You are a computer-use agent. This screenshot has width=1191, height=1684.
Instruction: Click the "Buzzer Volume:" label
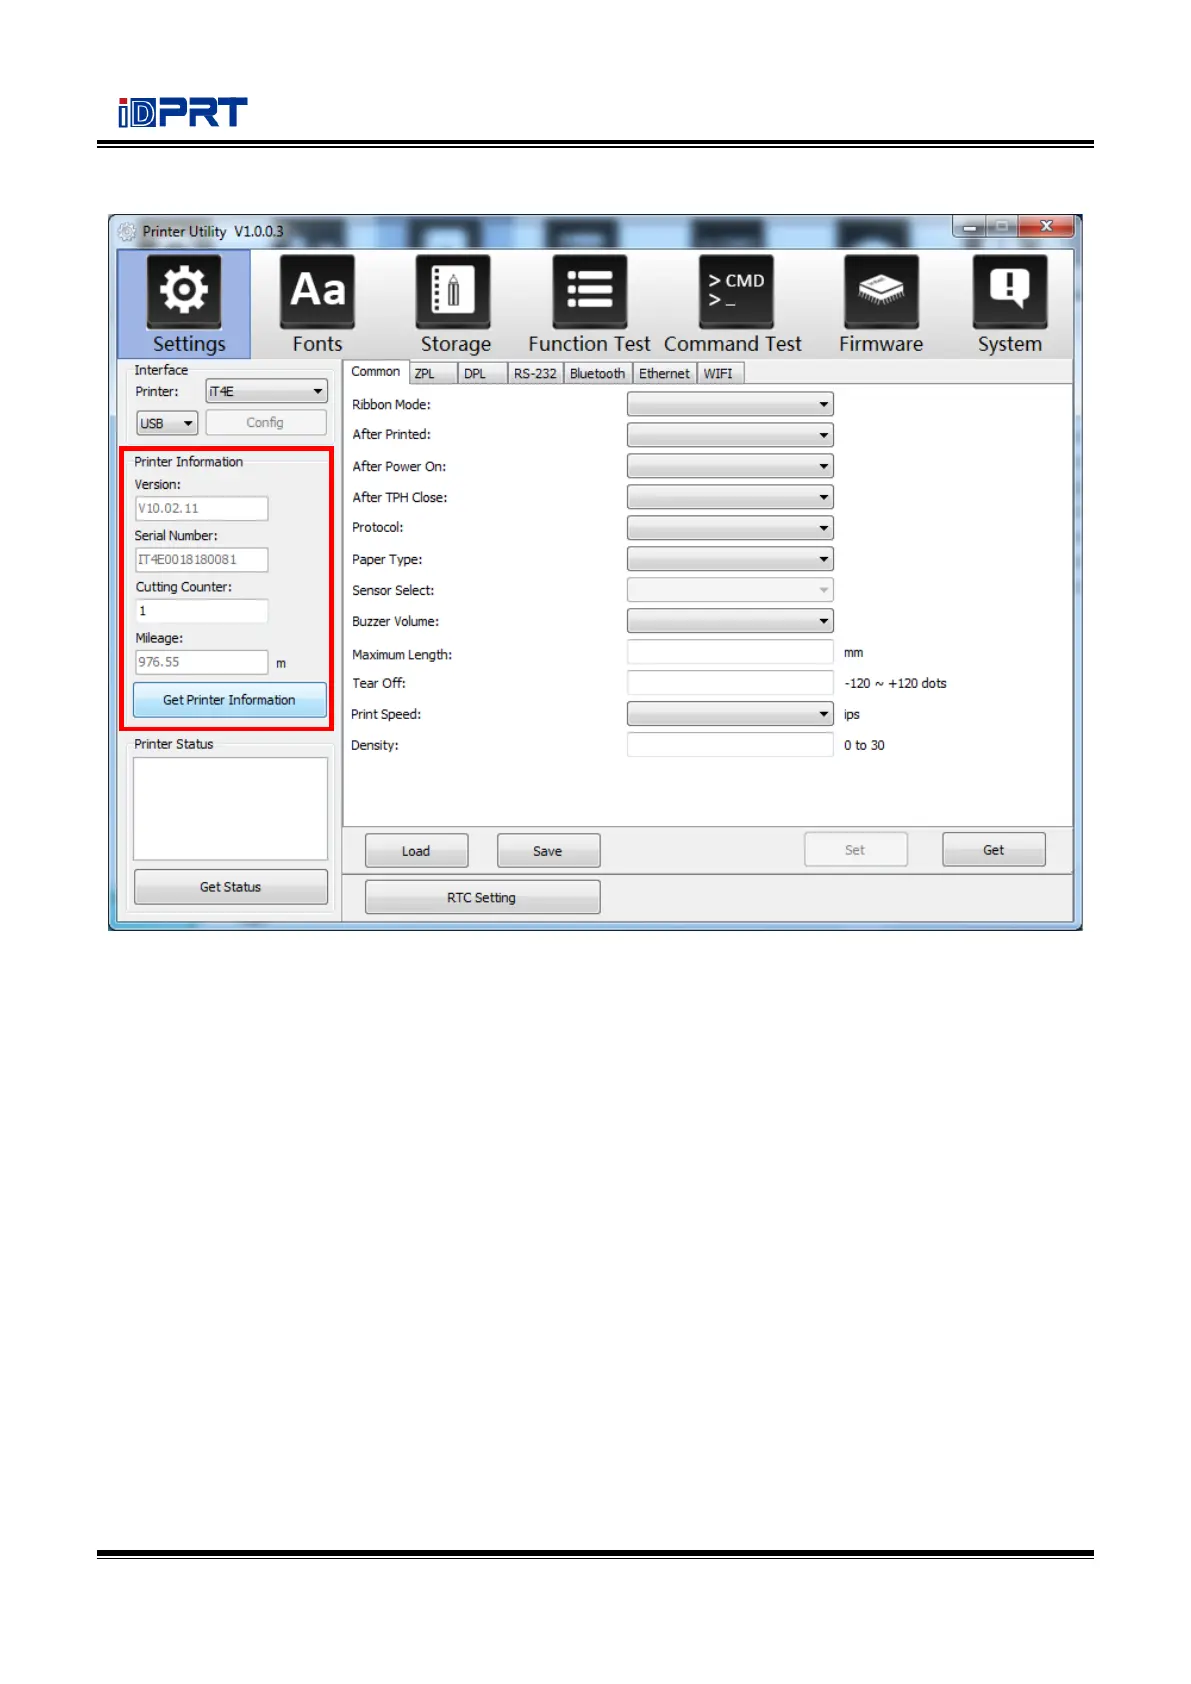point(395,621)
